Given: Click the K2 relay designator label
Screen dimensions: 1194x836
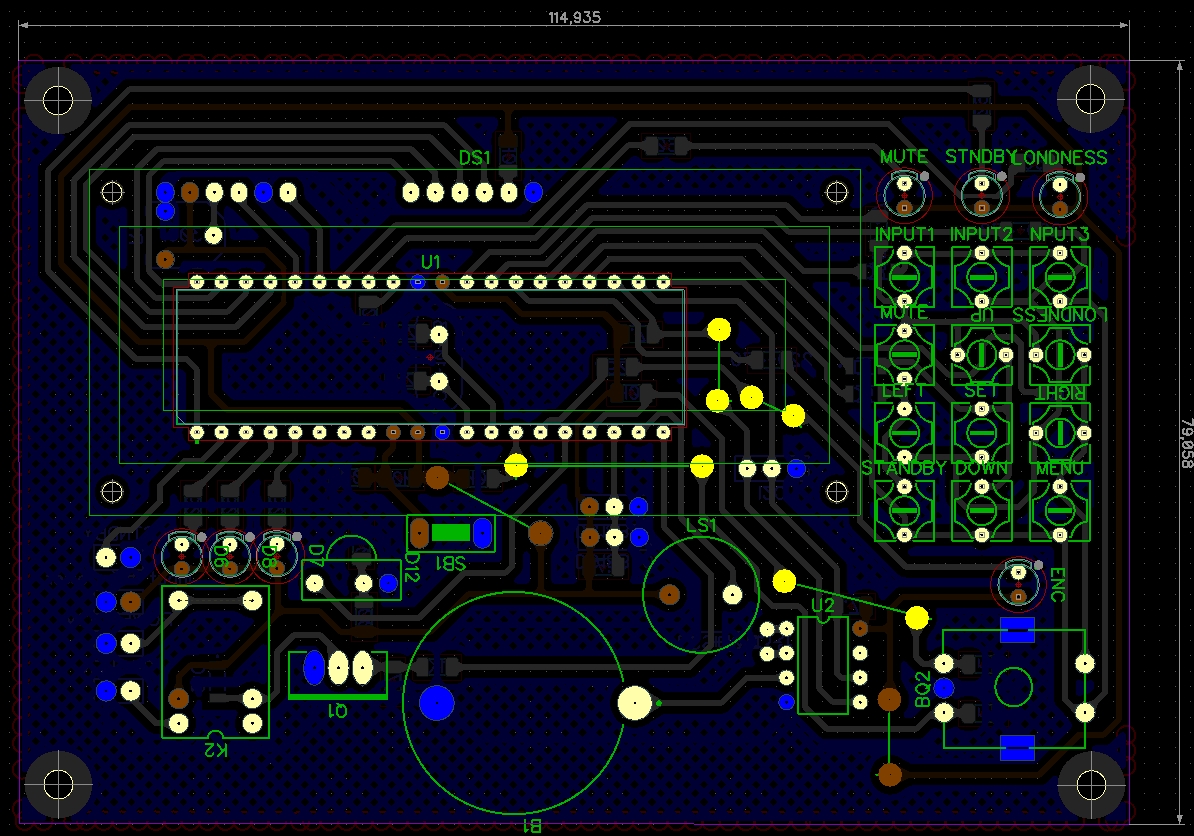Looking at the screenshot, I should [215, 749].
